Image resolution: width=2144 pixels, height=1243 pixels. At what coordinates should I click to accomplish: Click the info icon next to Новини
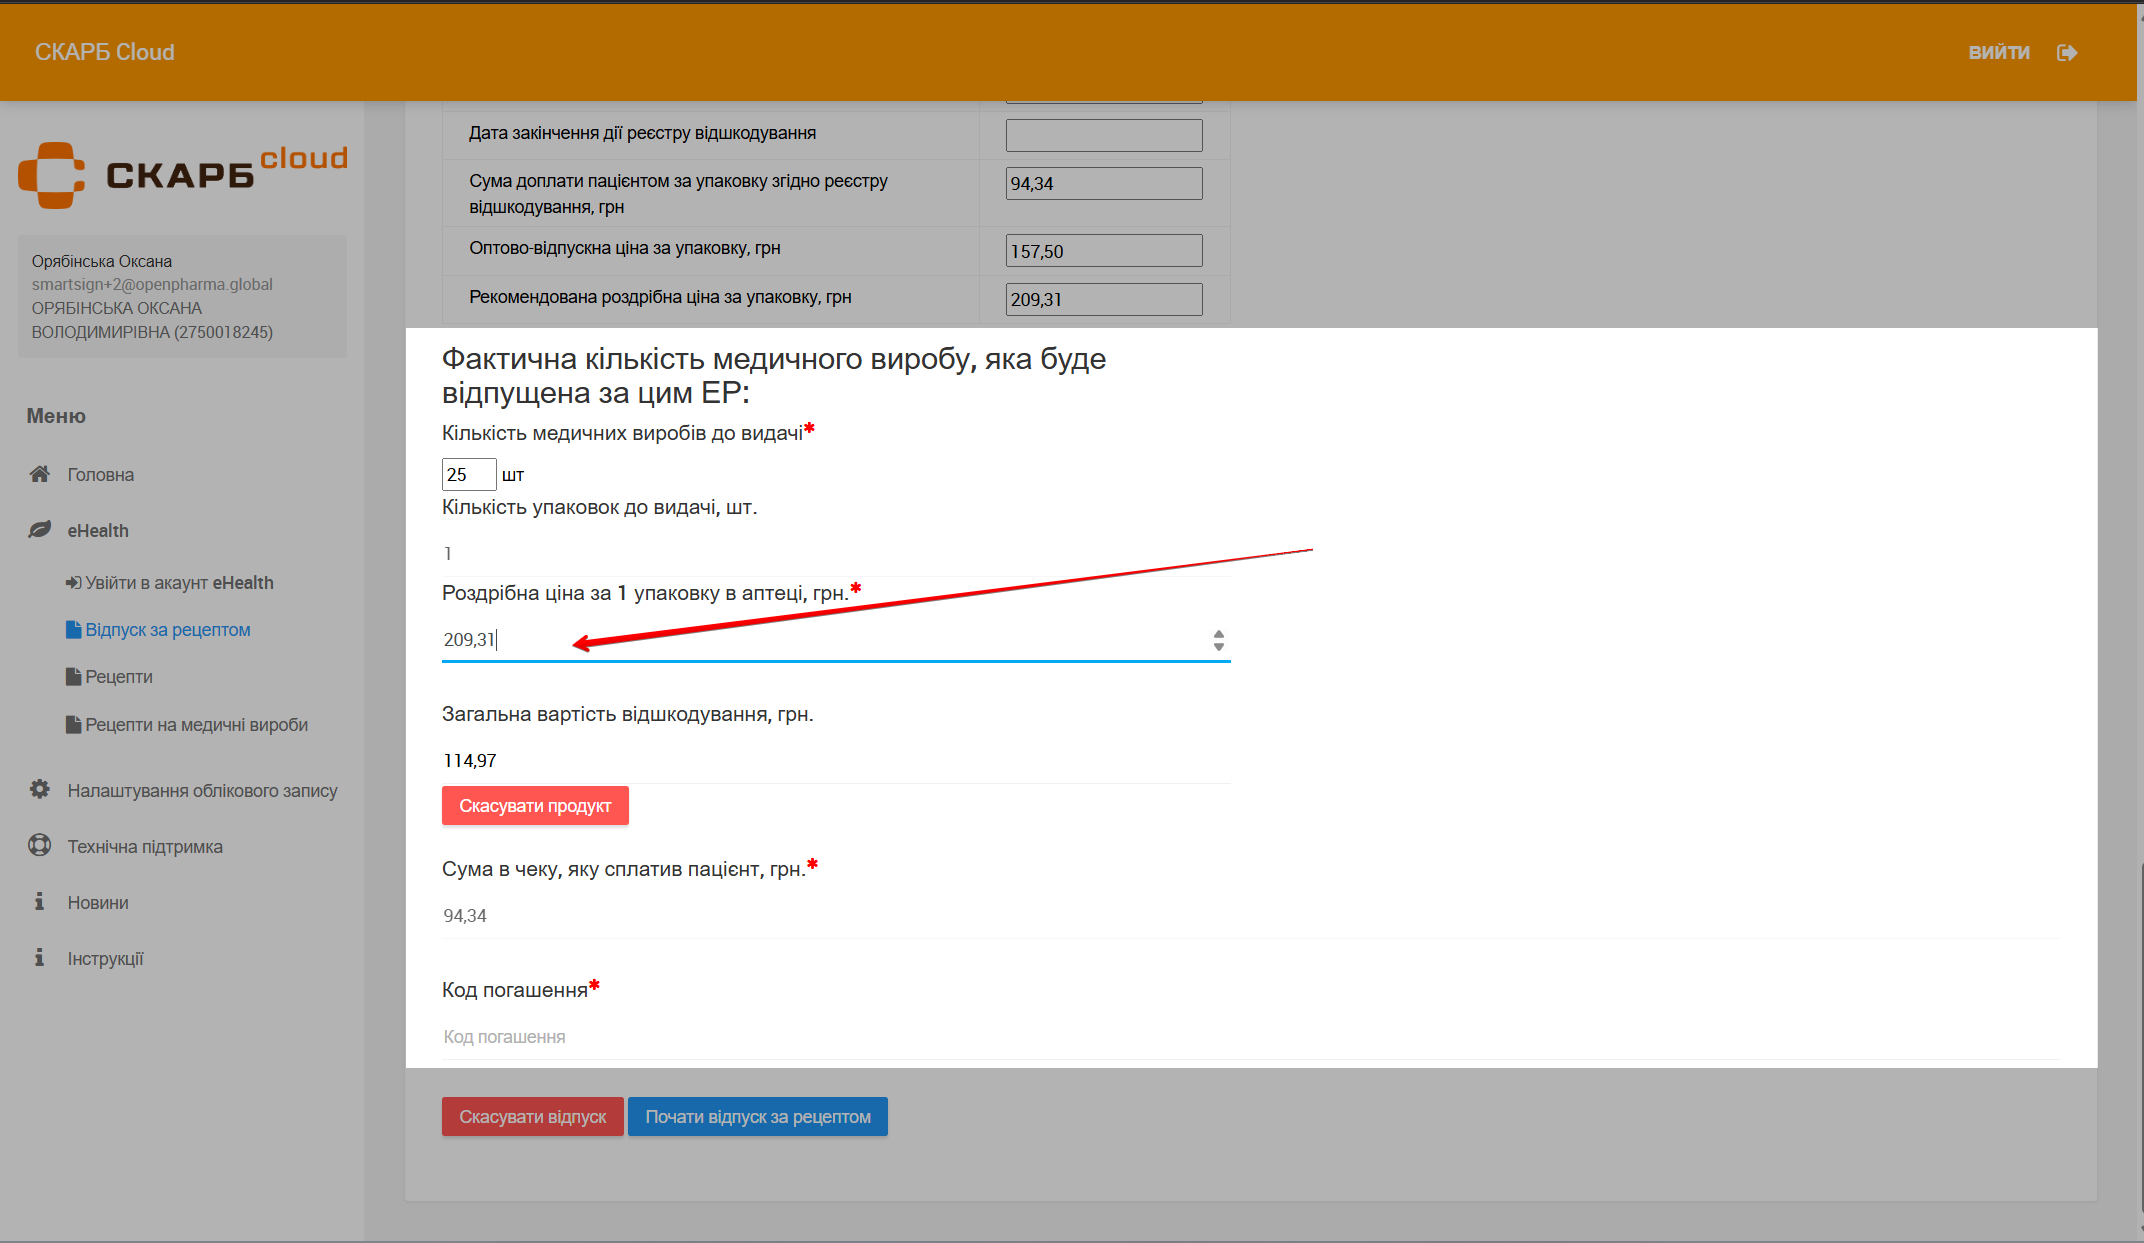point(39,902)
